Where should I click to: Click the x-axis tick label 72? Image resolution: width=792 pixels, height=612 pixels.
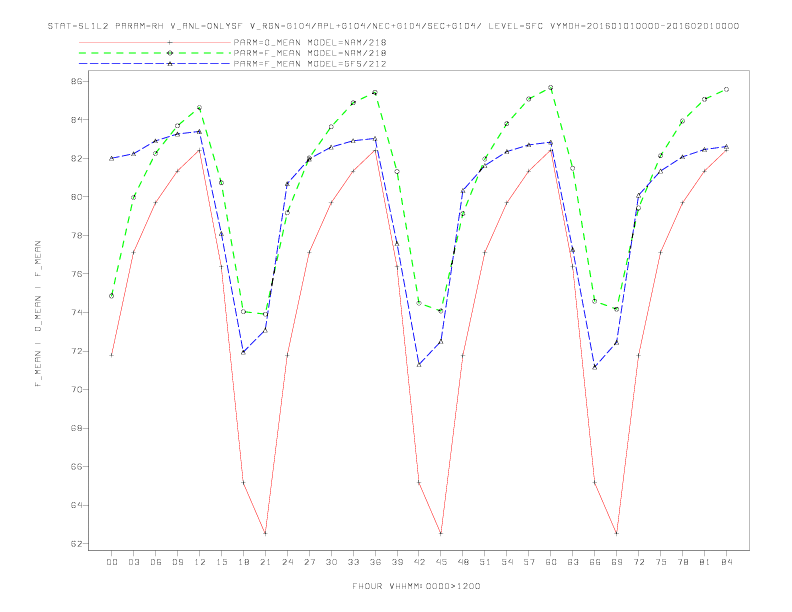[639, 562]
